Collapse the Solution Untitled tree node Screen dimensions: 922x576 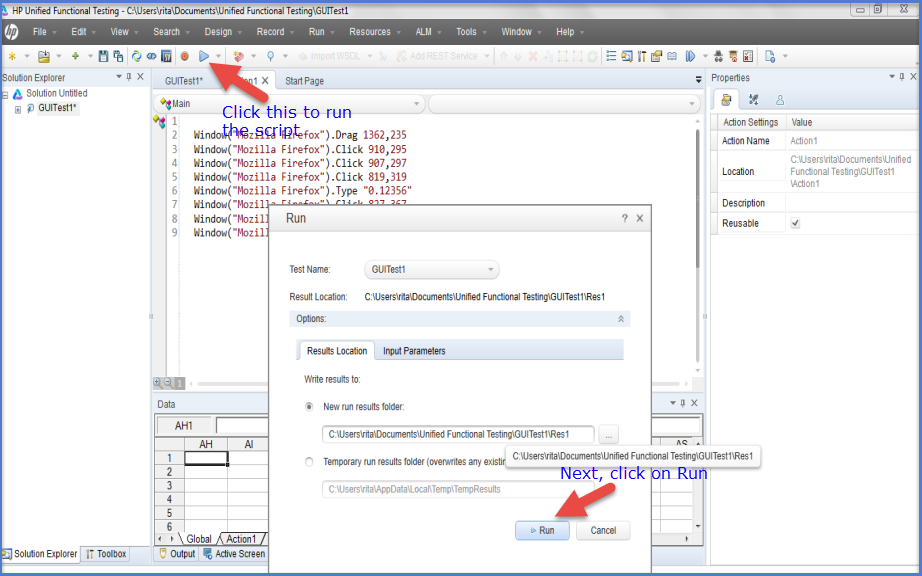[5, 95]
